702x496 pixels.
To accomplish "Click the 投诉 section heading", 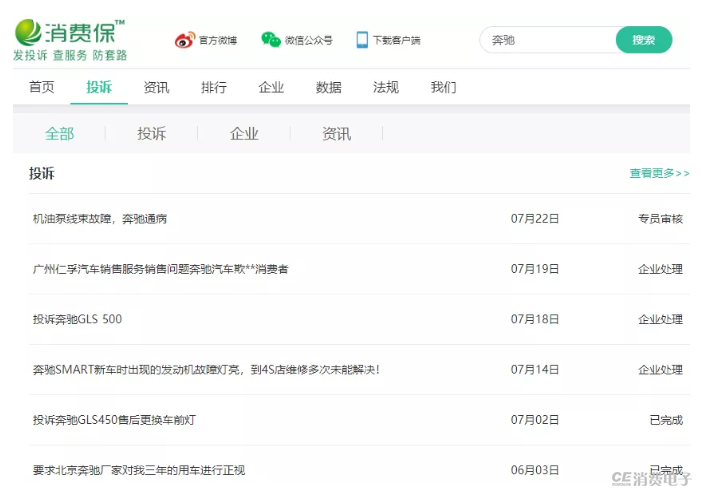I will (x=42, y=173).
